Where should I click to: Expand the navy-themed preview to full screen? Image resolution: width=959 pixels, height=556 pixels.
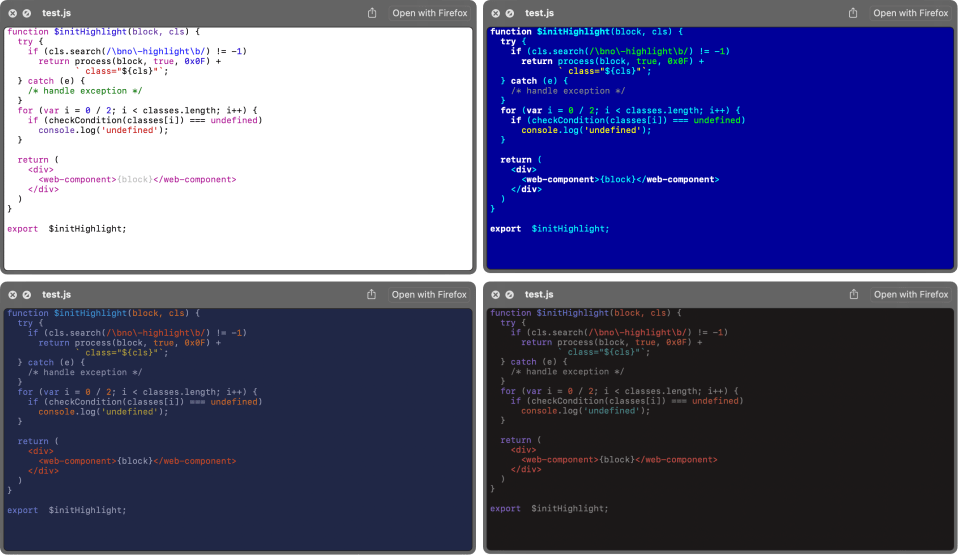[27, 294]
